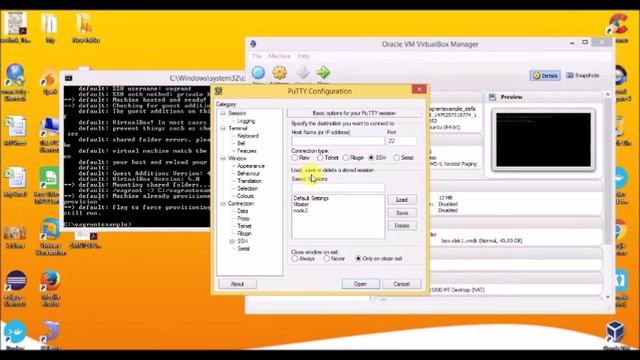Open Oracle VM VirtualBox desktop shortcut
This screenshot has width=640, height=360.
click(615, 335)
